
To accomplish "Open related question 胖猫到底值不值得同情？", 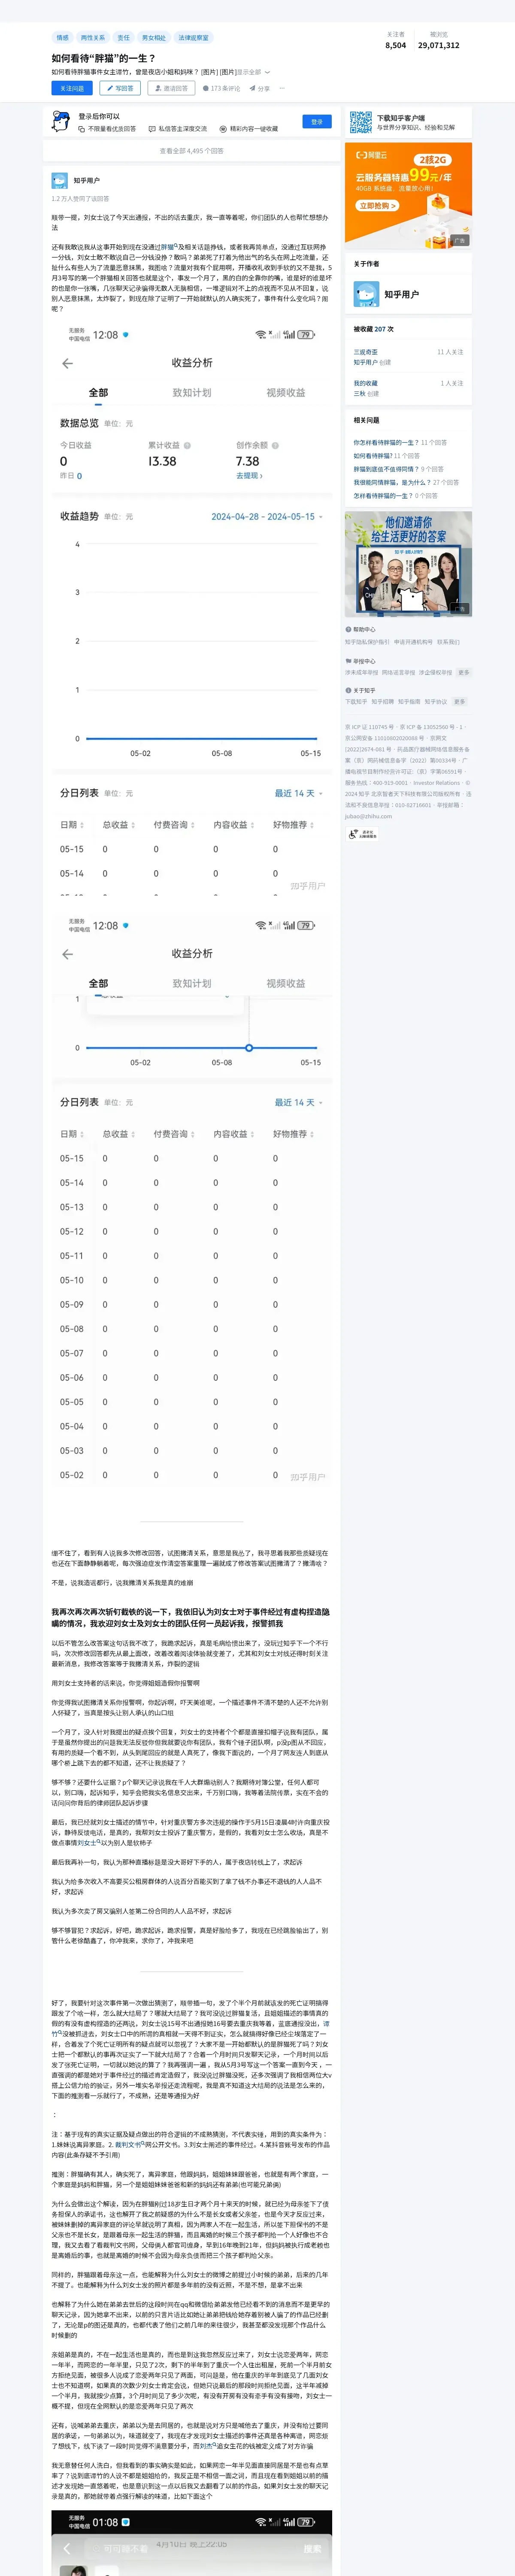I will click(x=386, y=469).
